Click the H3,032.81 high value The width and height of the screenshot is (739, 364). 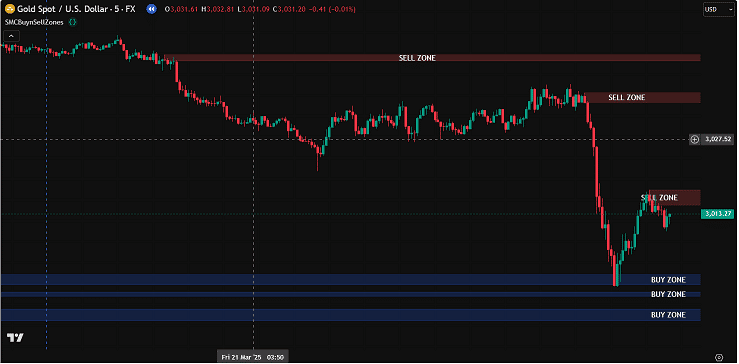pyautogui.click(x=217, y=8)
